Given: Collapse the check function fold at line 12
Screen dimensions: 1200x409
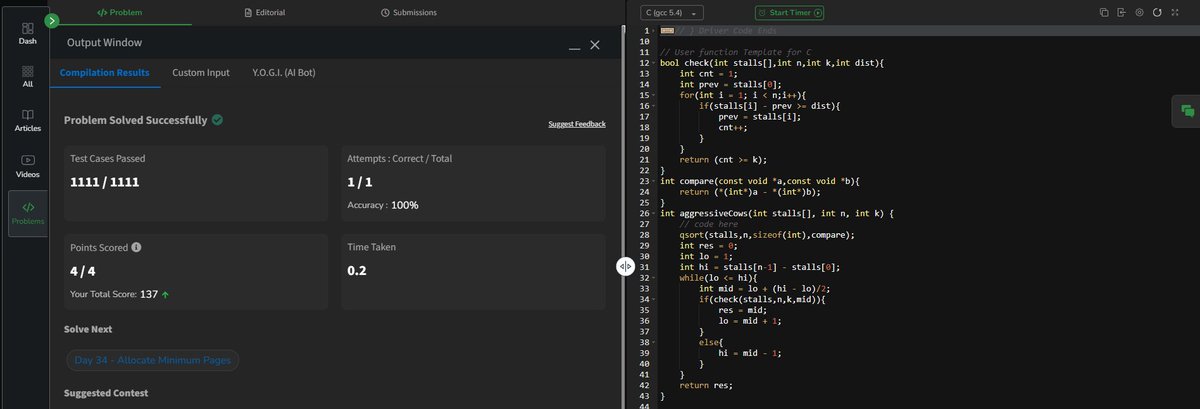Looking at the screenshot, I should coord(654,63).
